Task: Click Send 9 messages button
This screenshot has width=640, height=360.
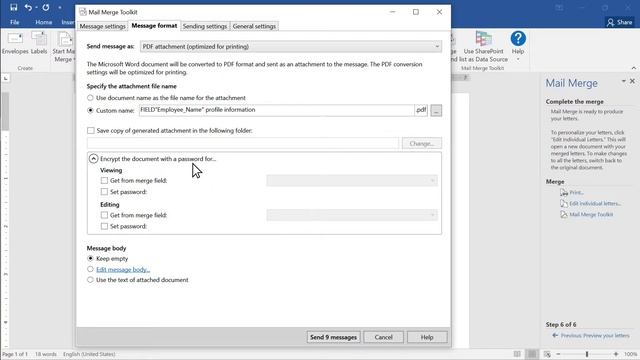Action: 333,337
